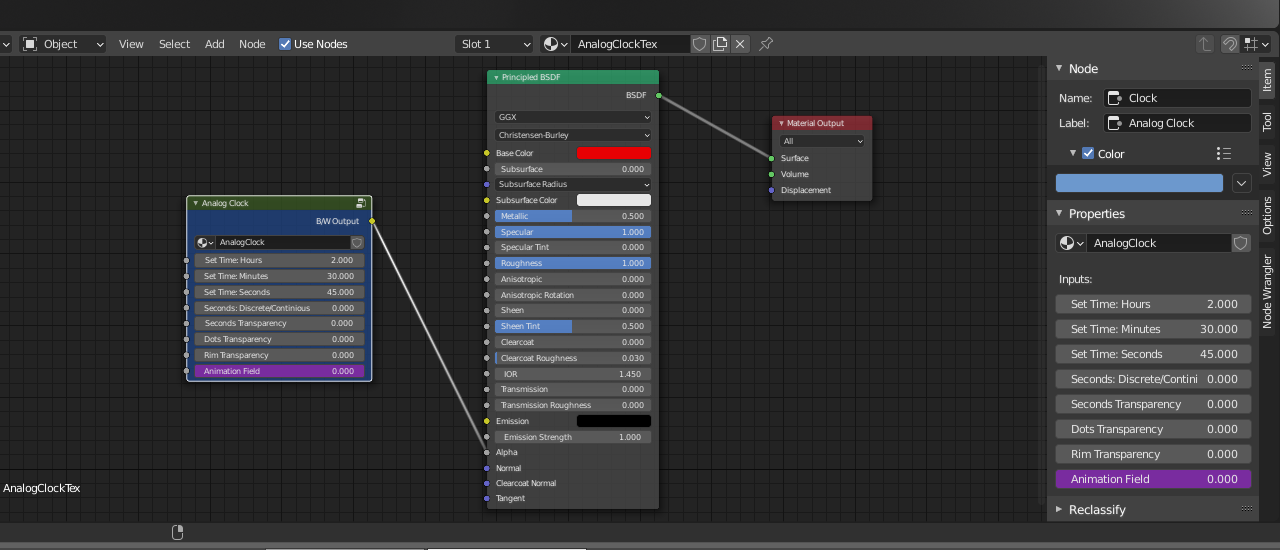This screenshot has height=550, width=1280.
Task: Open Node panel drag handle dots
Action: click(x=1246, y=68)
